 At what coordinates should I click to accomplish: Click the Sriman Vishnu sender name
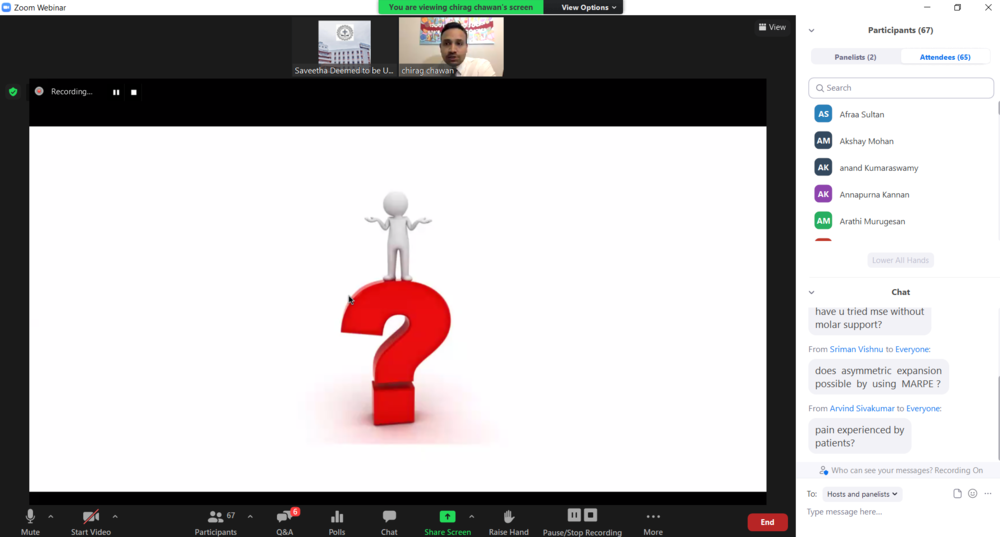click(856, 349)
